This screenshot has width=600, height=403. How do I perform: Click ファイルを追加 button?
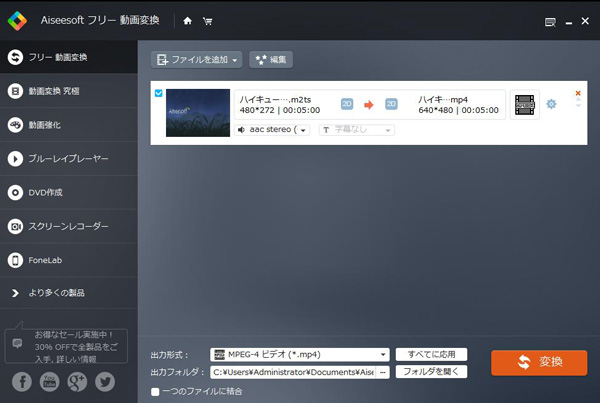[196, 60]
